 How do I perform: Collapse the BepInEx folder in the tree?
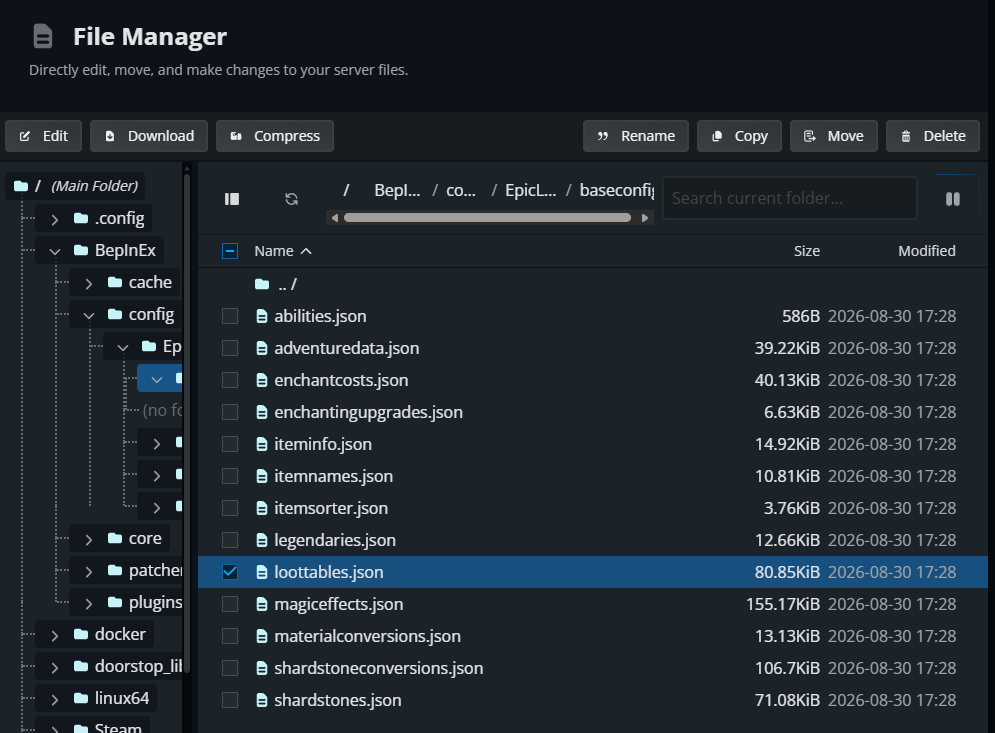coord(55,251)
